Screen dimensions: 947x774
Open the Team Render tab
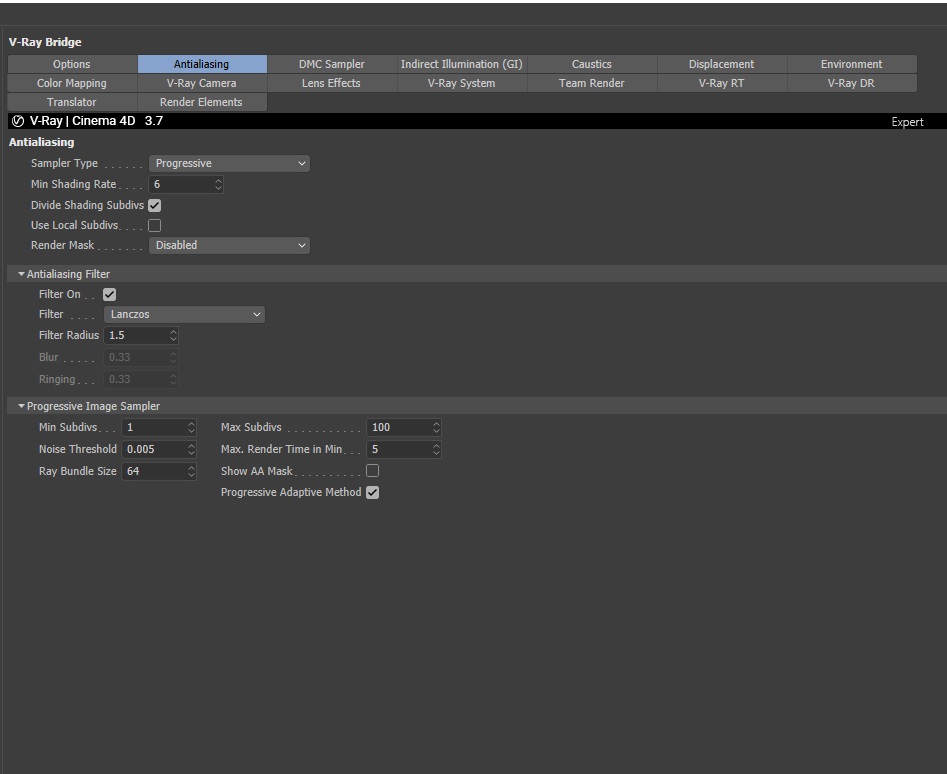click(592, 83)
